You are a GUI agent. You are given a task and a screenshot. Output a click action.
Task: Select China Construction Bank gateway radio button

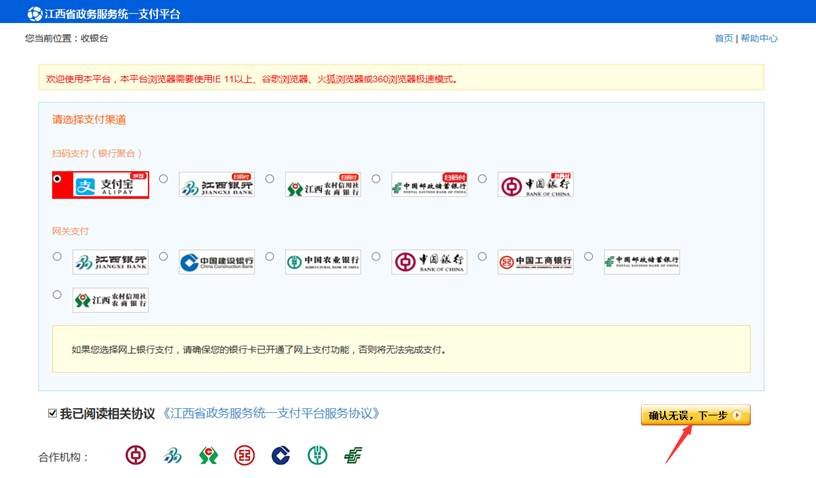(163, 256)
